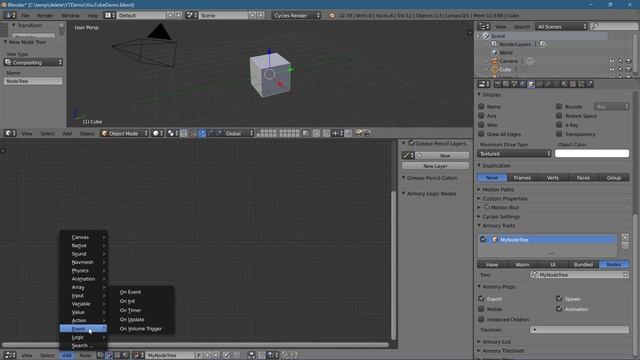Toggle the Camera restrict render icon
The height and width of the screenshot is (360, 640).
629,61
